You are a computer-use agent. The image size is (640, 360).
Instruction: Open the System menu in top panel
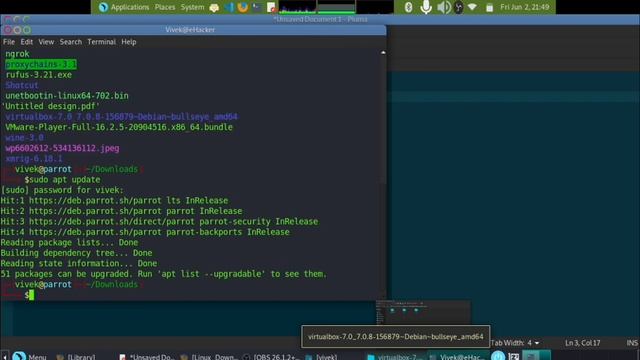click(x=192, y=7)
